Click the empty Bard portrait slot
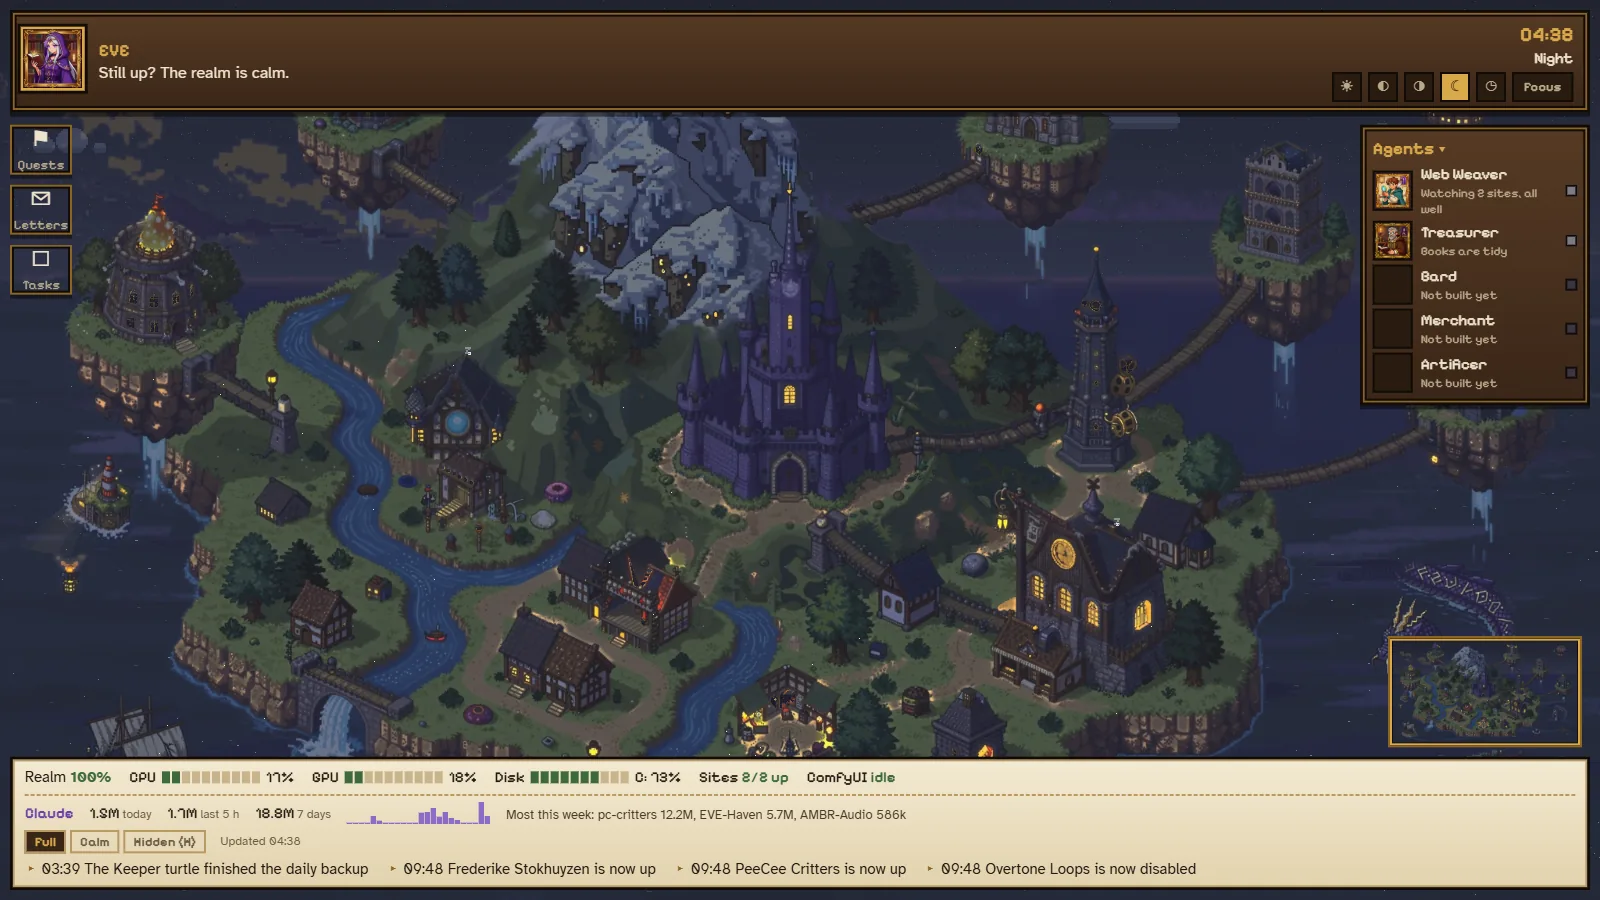The height and width of the screenshot is (900, 1600). pyautogui.click(x=1392, y=285)
